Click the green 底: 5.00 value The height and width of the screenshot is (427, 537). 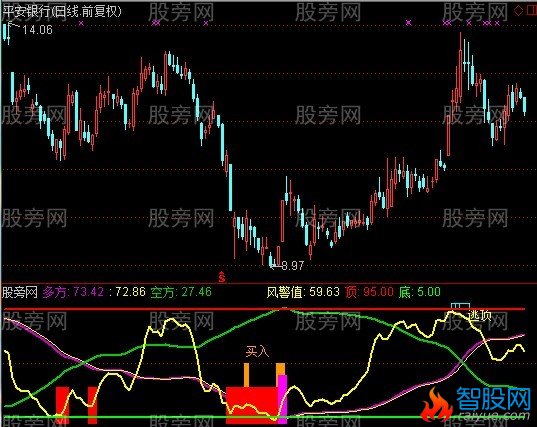(x=420, y=292)
